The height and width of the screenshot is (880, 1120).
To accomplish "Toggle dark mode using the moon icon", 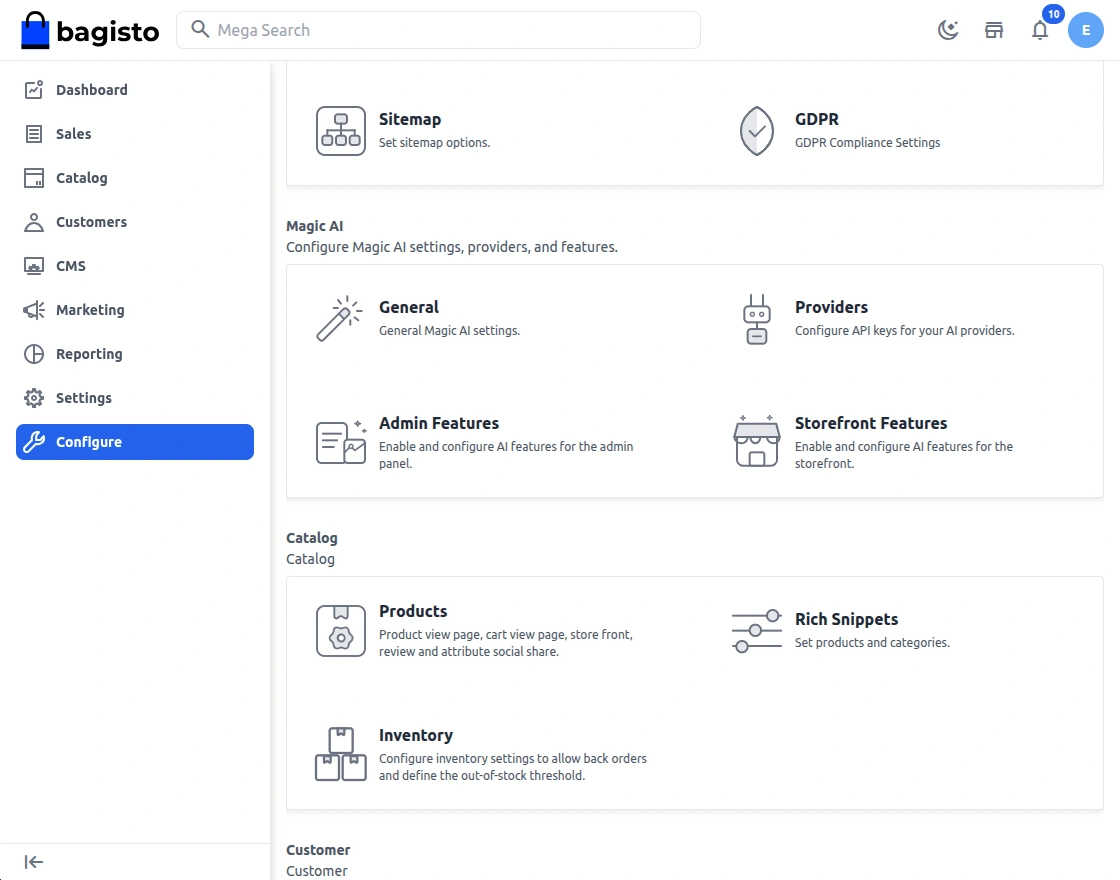I will point(947,30).
